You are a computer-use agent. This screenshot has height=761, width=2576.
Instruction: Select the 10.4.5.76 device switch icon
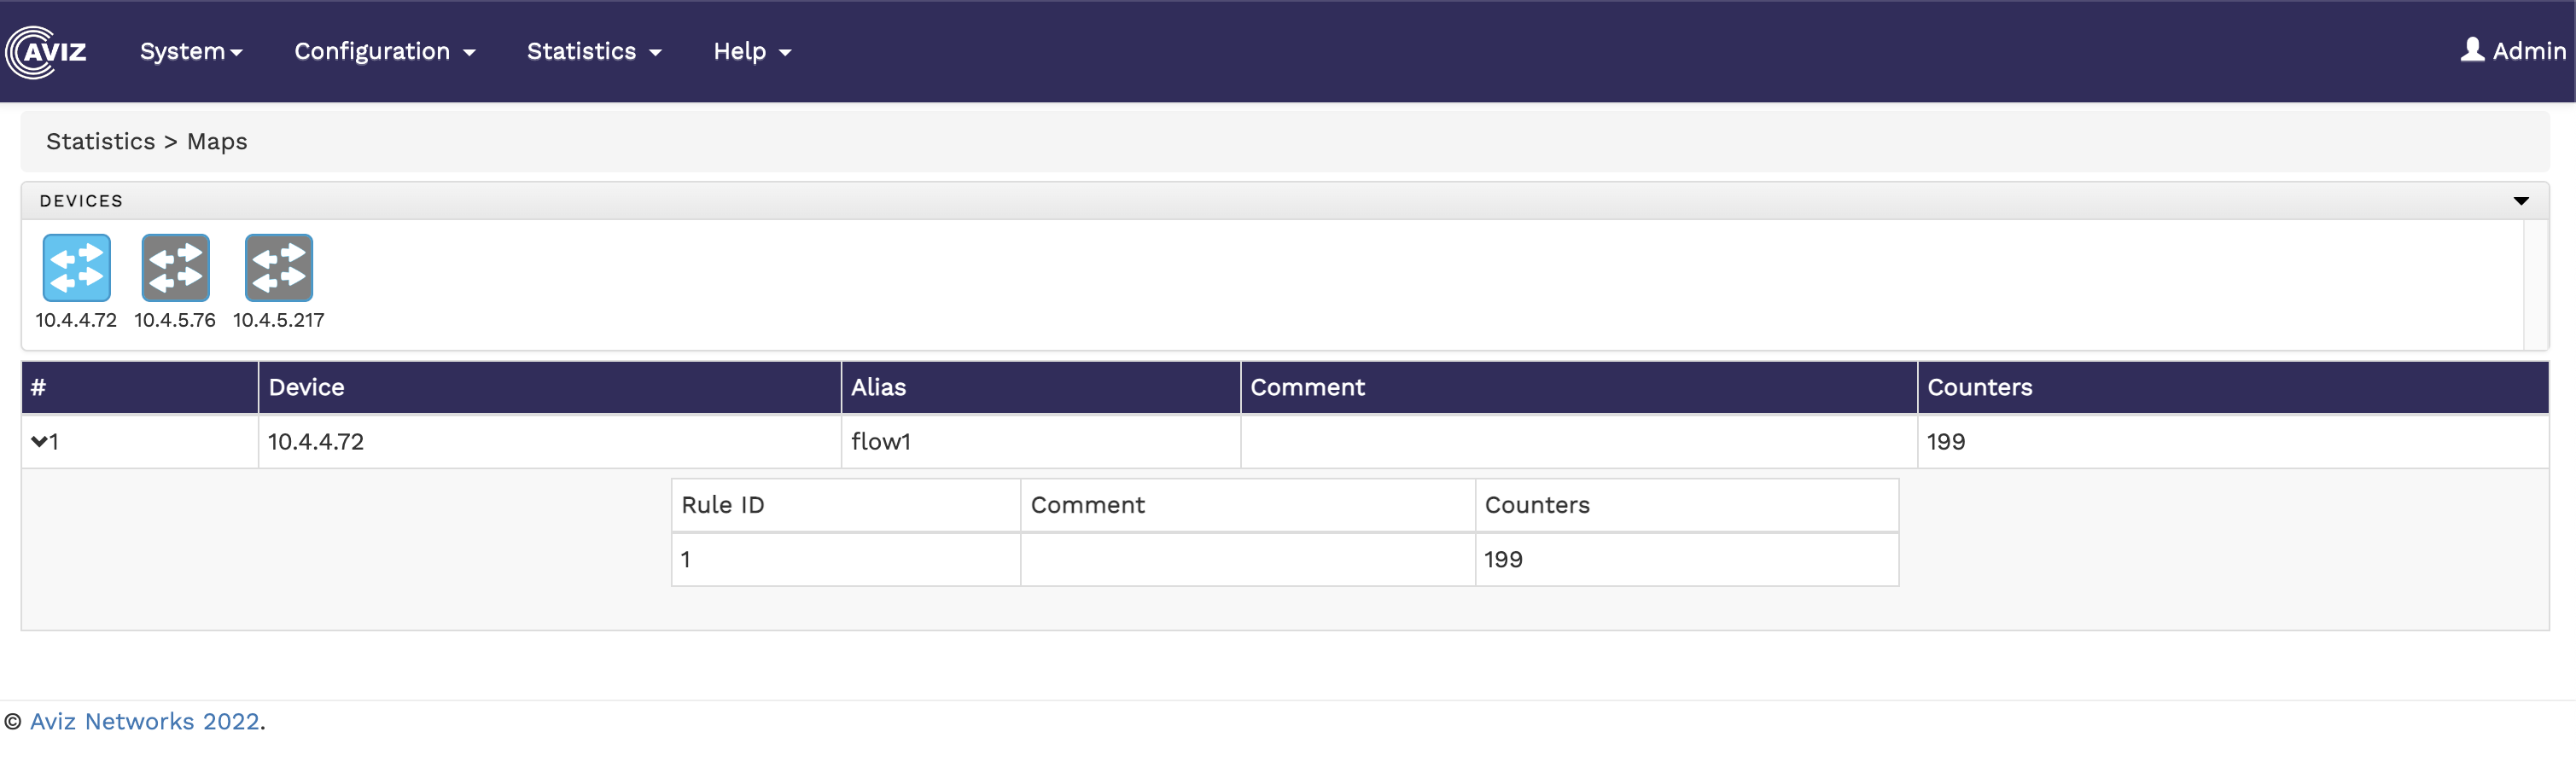[175, 268]
